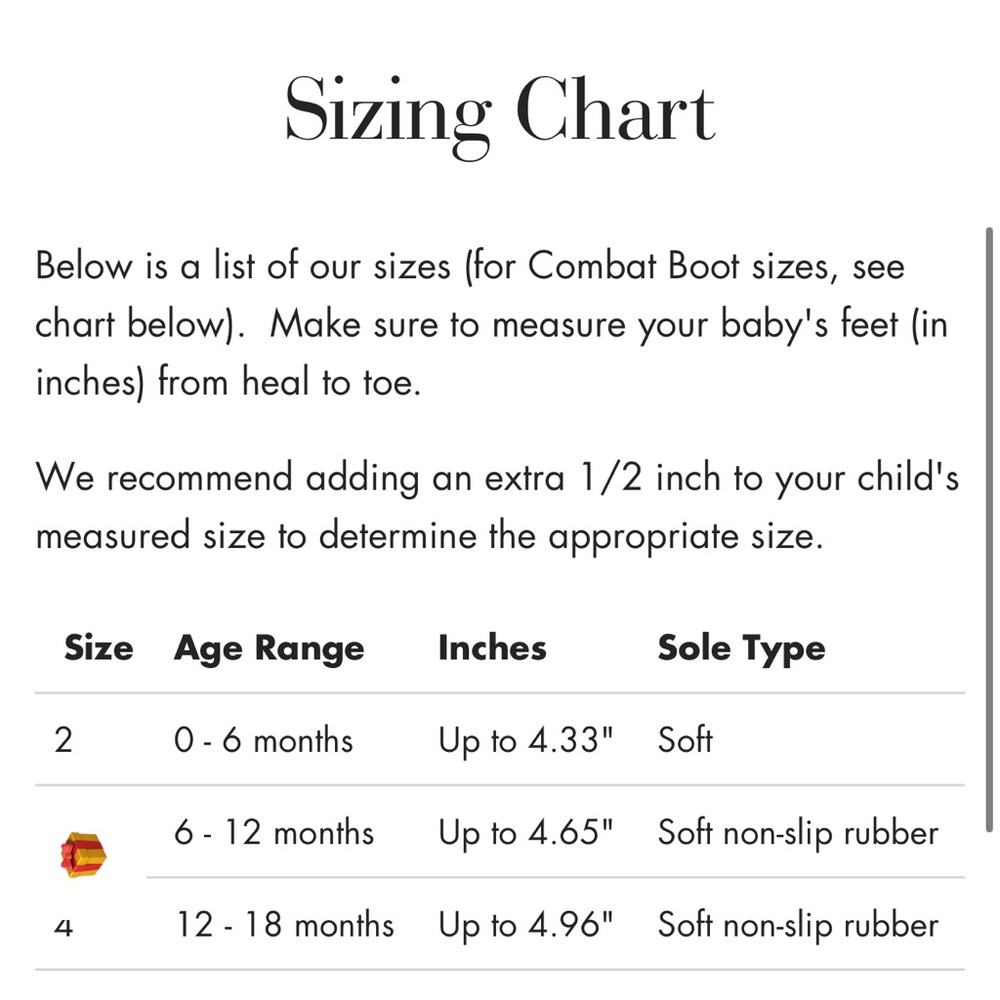The height and width of the screenshot is (1000, 1000).
Task: Click the Up to 4.96" measurement
Action: (526, 925)
